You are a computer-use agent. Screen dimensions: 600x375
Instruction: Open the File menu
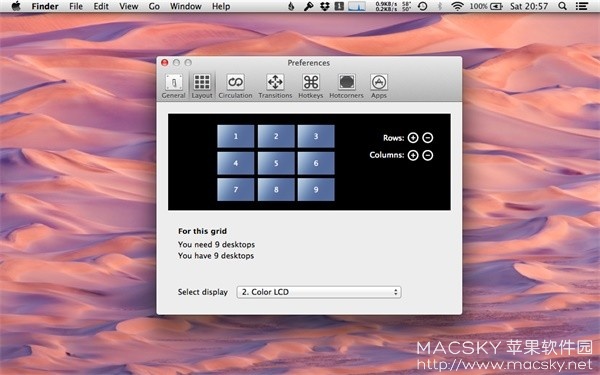coord(76,6)
